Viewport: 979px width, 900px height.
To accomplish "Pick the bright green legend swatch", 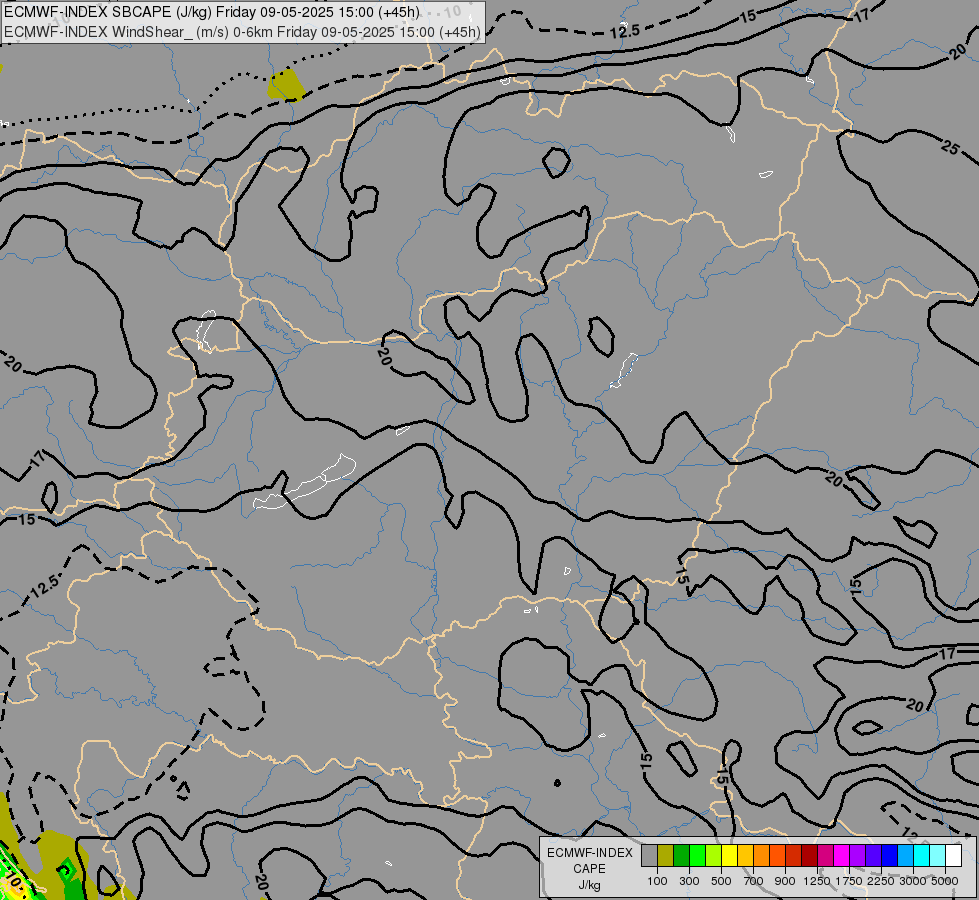I will (x=697, y=856).
